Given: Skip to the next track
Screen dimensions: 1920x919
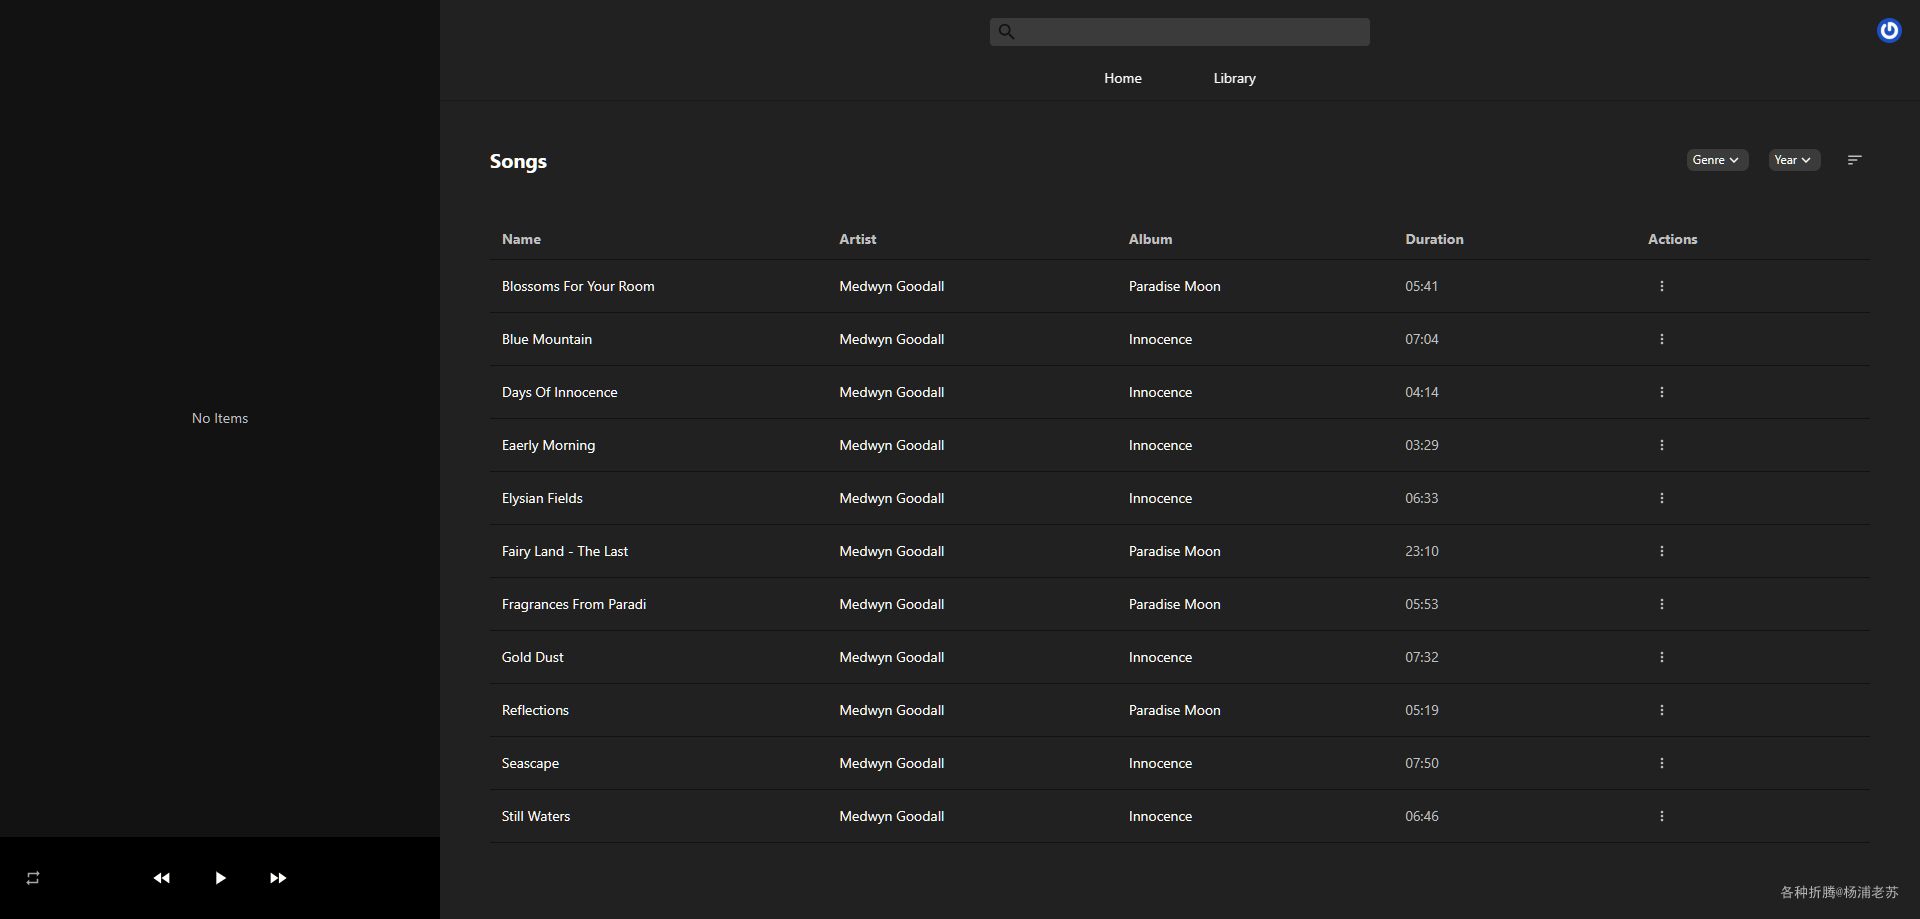Looking at the screenshot, I should tap(278, 878).
